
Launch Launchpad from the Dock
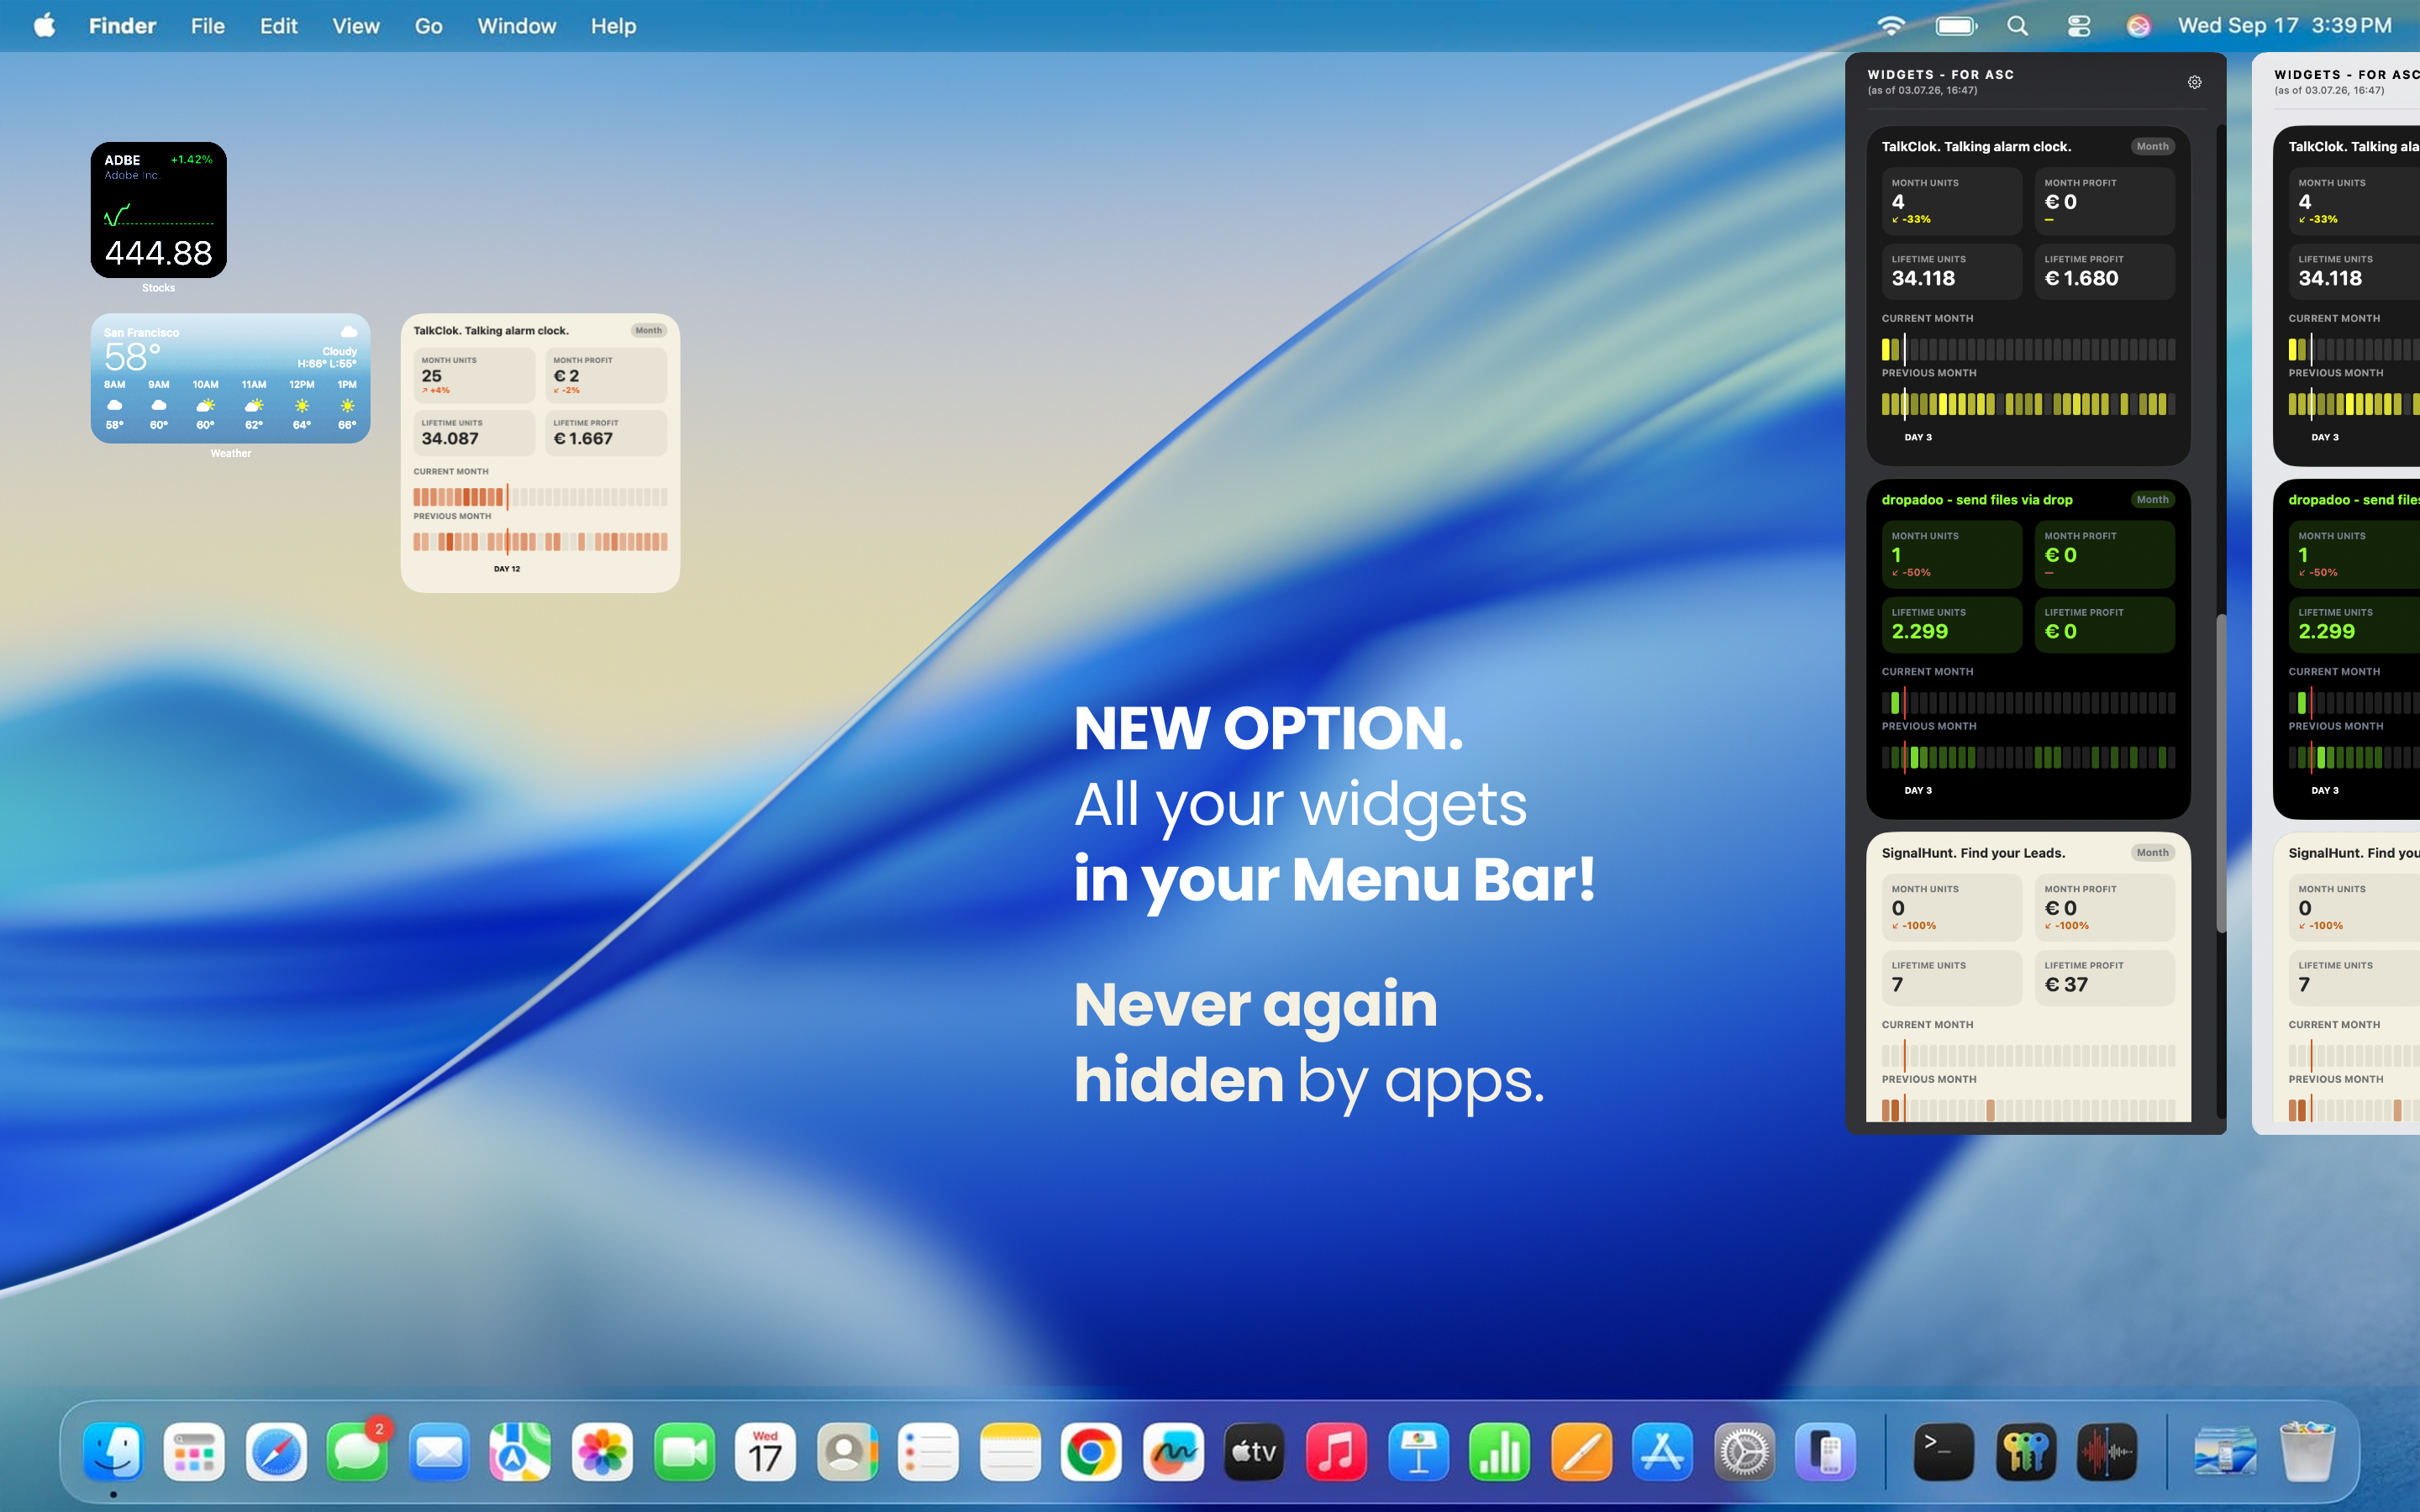click(194, 1451)
